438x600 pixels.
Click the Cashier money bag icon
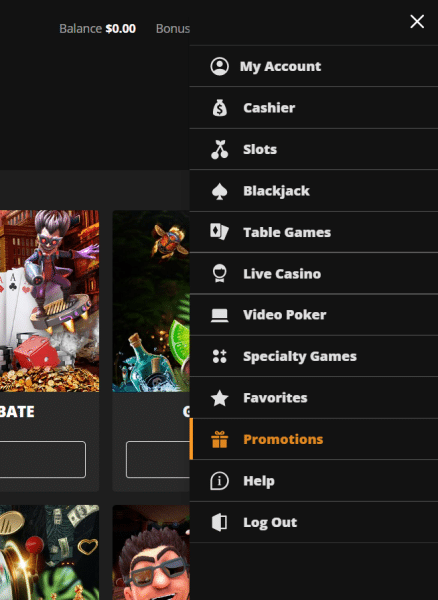pyautogui.click(x=220, y=108)
